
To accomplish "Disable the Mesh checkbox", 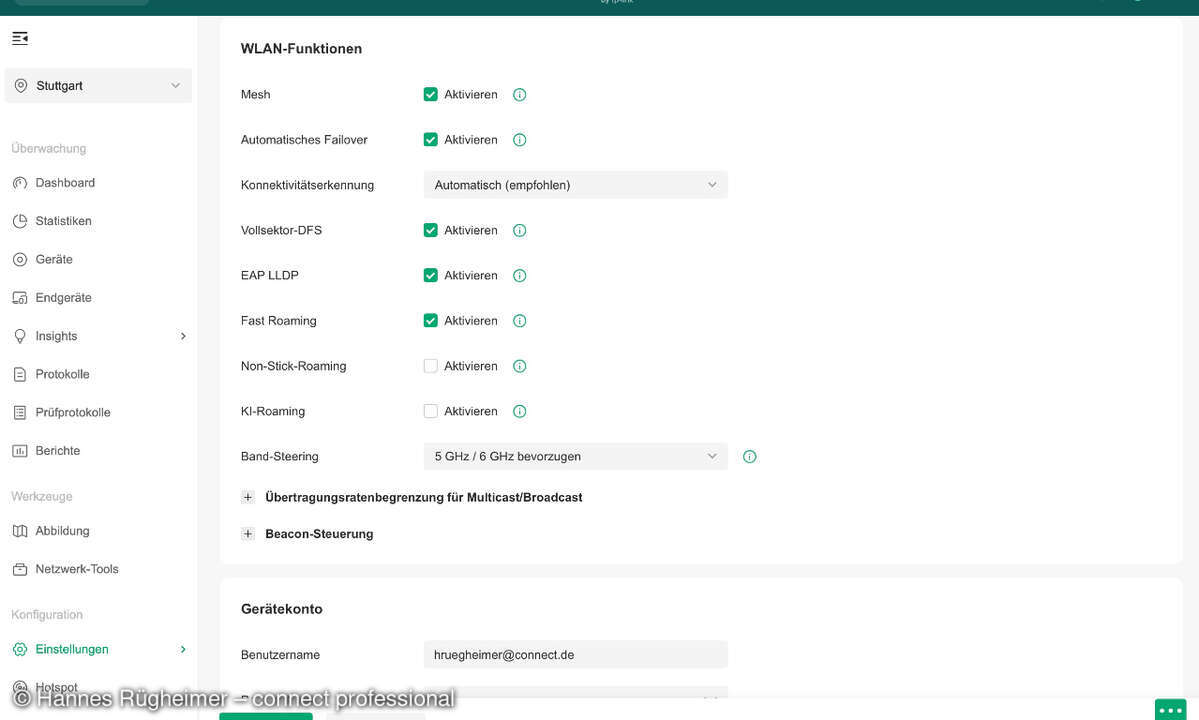I will [x=431, y=94].
